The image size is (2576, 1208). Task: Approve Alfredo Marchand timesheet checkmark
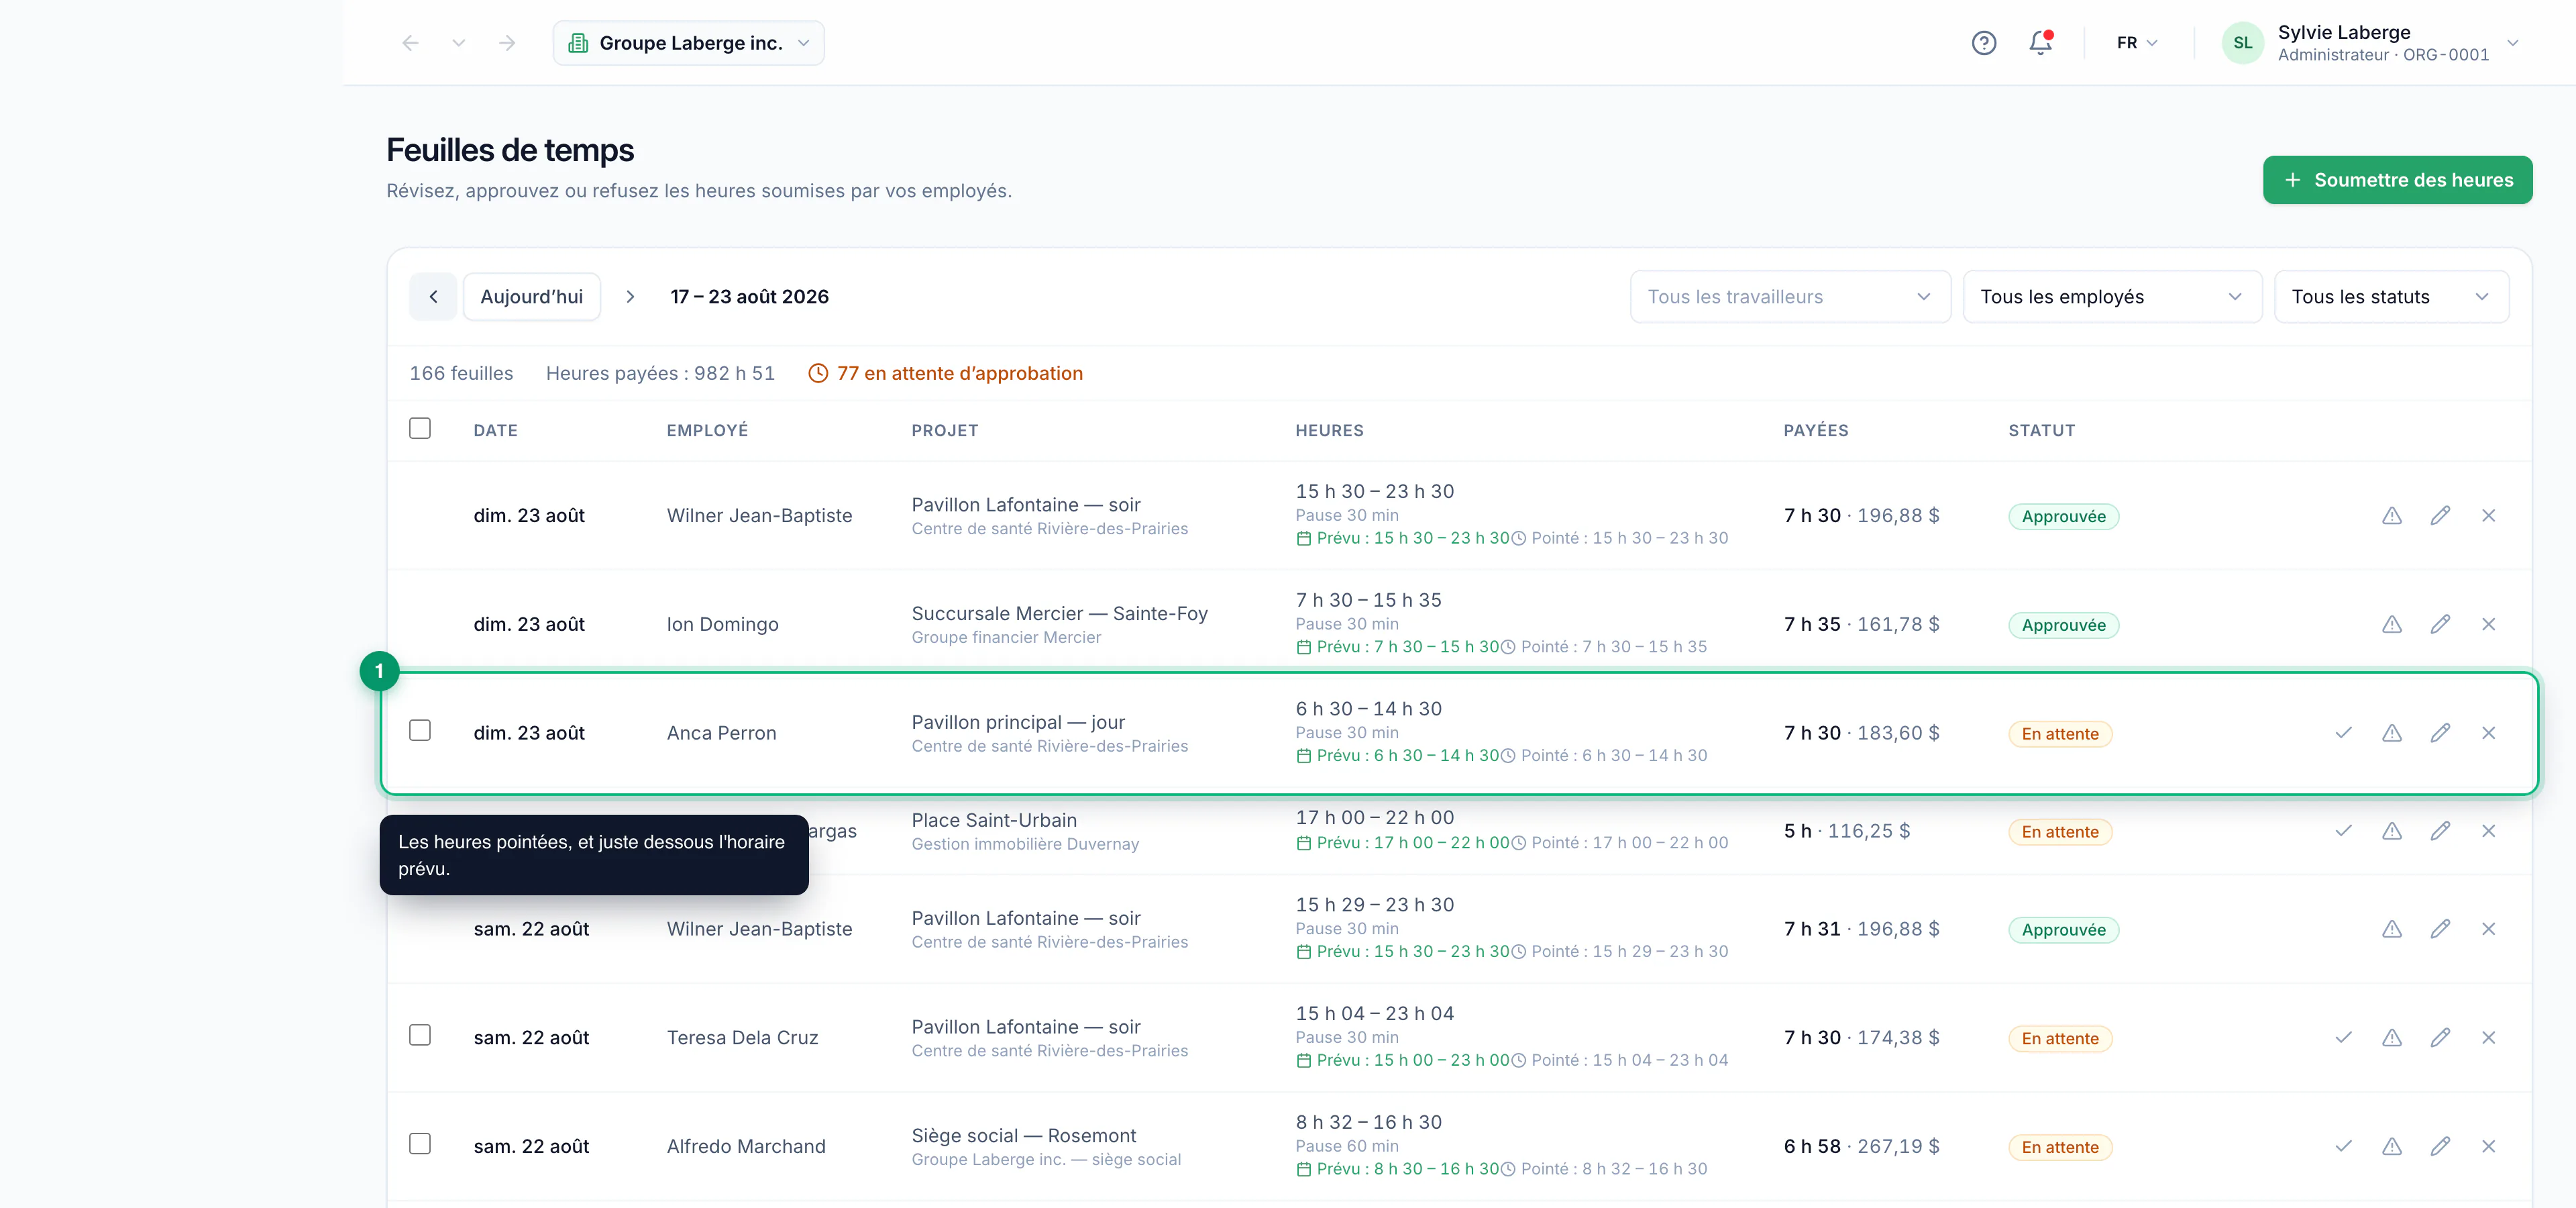tap(2343, 1147)
